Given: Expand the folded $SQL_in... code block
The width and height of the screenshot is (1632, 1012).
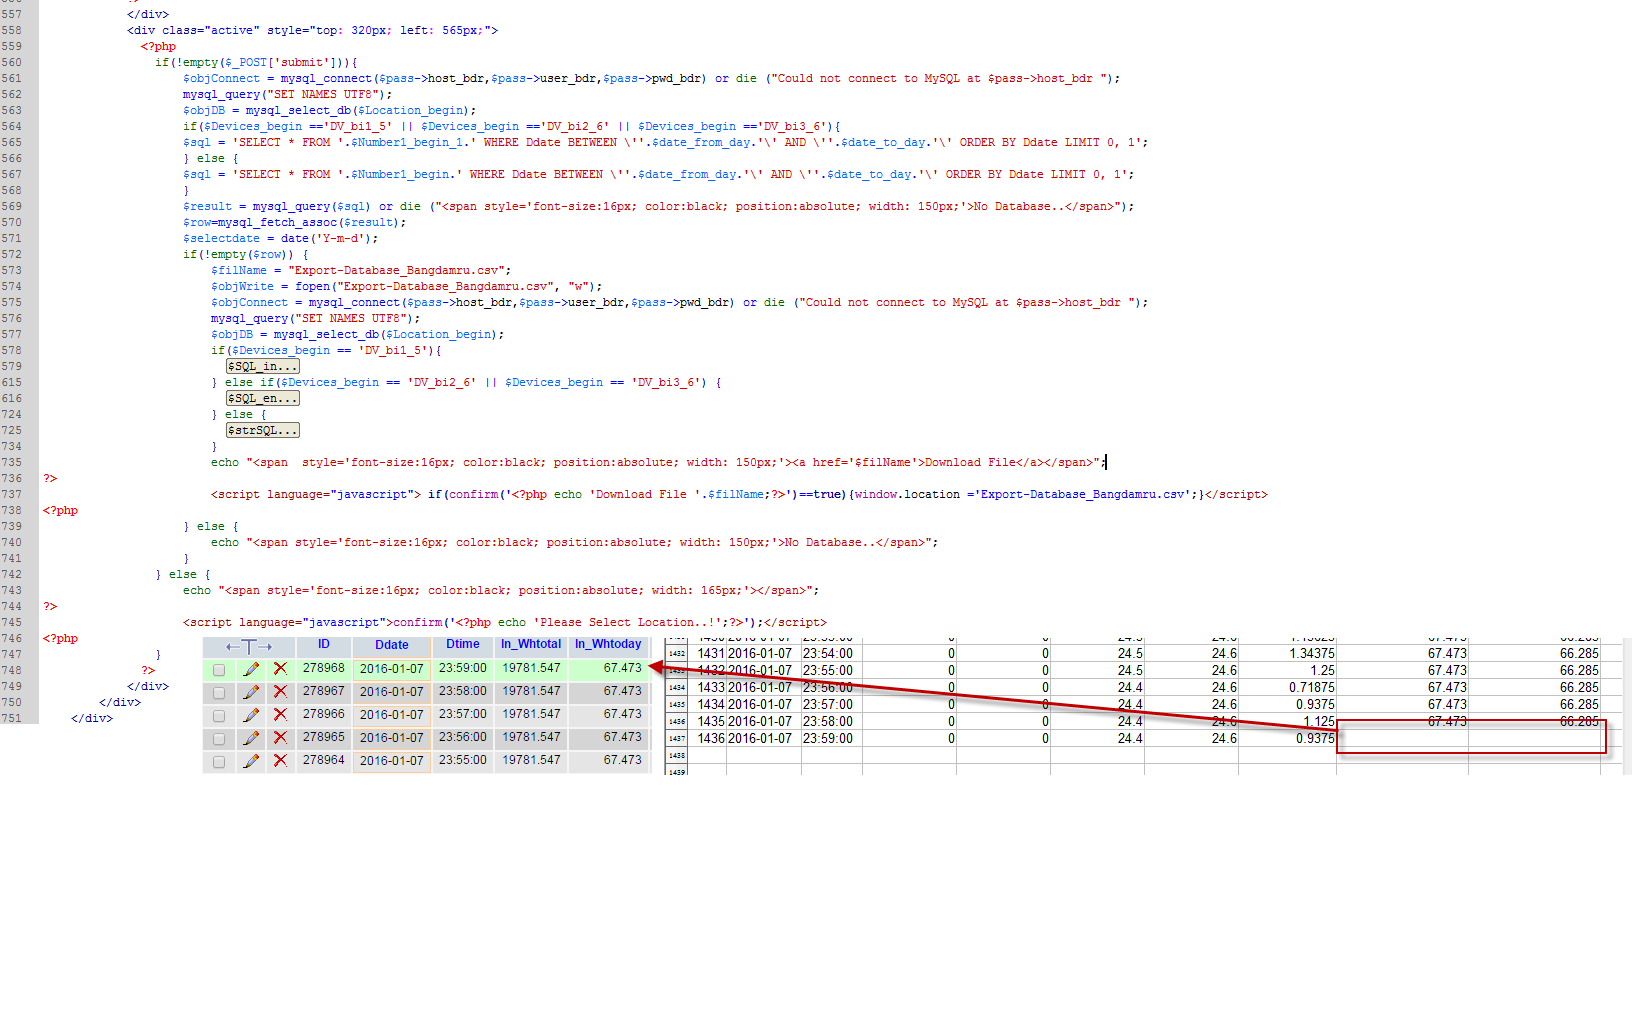Looking at the screenshot, I should [263, 366].
